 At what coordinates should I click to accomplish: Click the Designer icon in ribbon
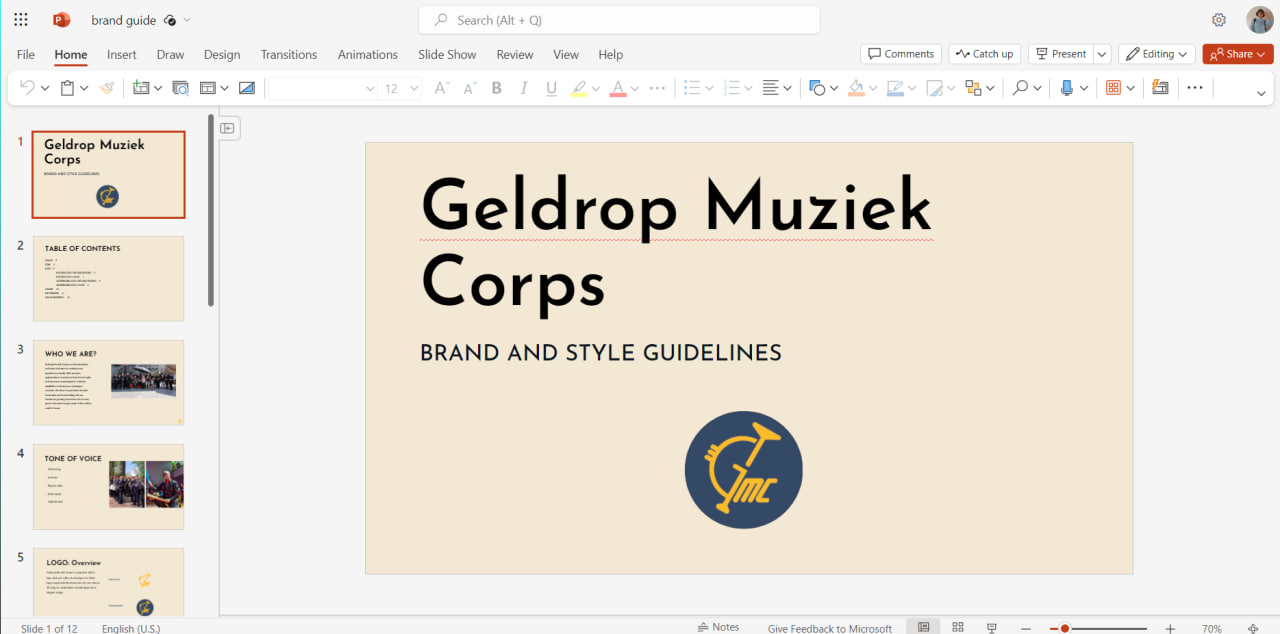pyautogui.click(x=1160, y=88)
